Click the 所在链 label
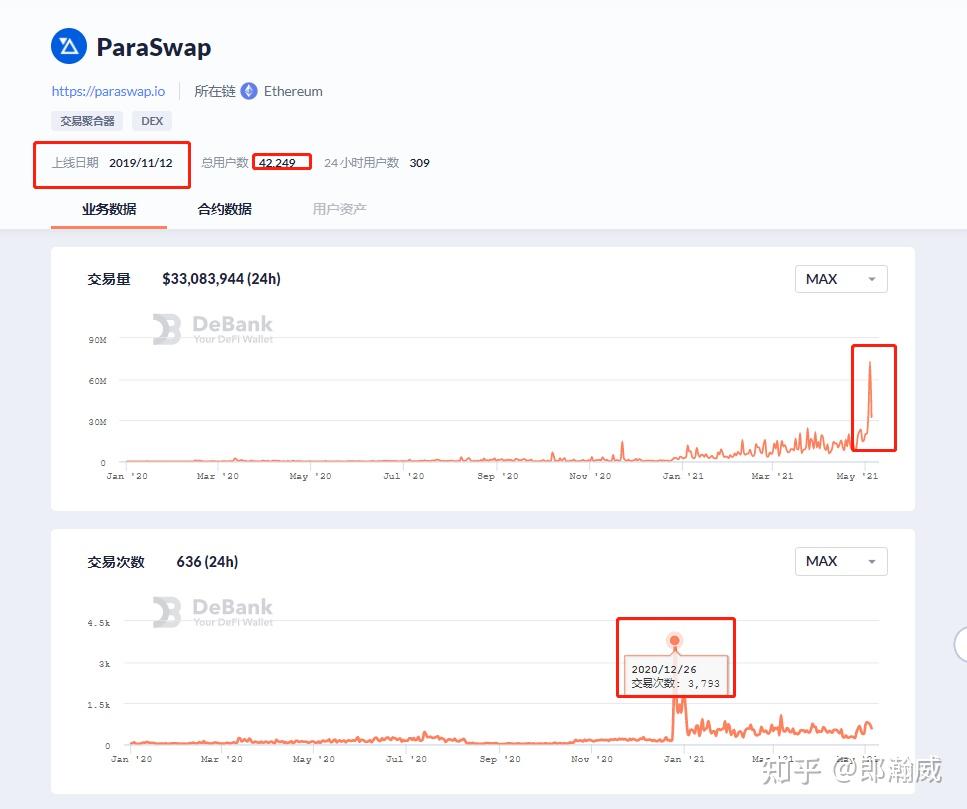Screen dimensions: 967x809 (215, 91)
